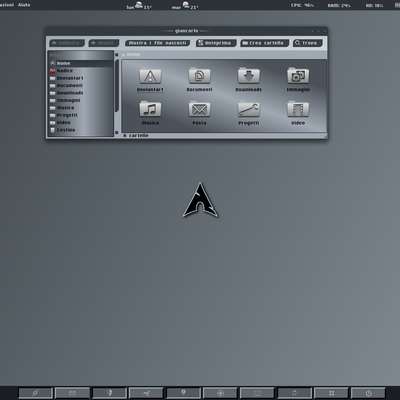Open the Aiuto menu in top panel
Screen dimensions: 400x400
pyautogui.click(x=24, y=5)
